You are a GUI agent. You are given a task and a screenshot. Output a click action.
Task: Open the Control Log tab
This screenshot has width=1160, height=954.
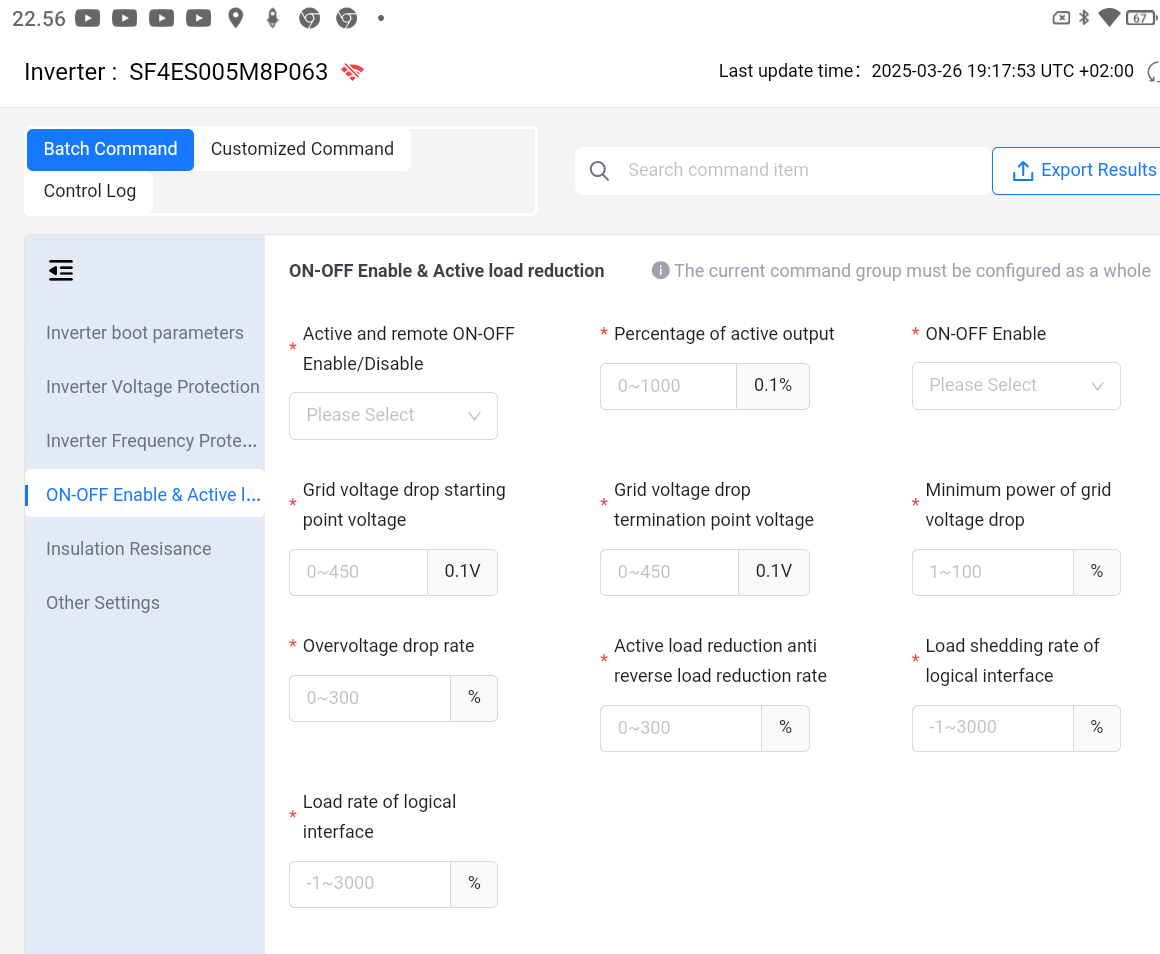[x=90, y=191]
